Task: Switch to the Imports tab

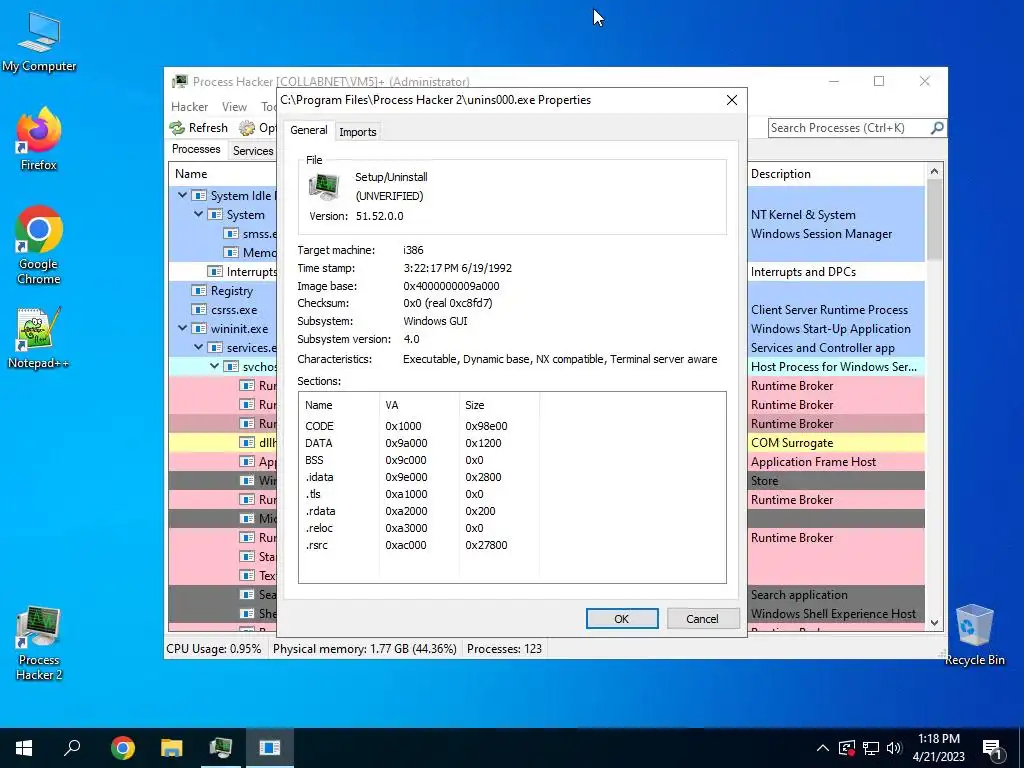Action: click(x=358, y=132)
